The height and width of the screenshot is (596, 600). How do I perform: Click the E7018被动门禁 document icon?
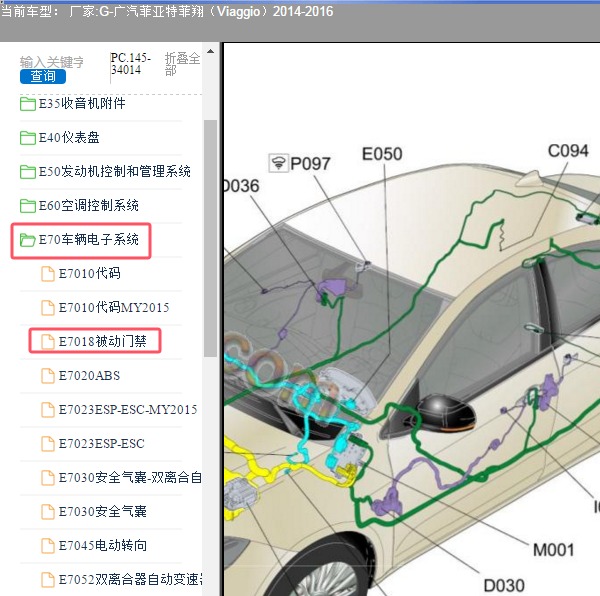tap(47, 342)
